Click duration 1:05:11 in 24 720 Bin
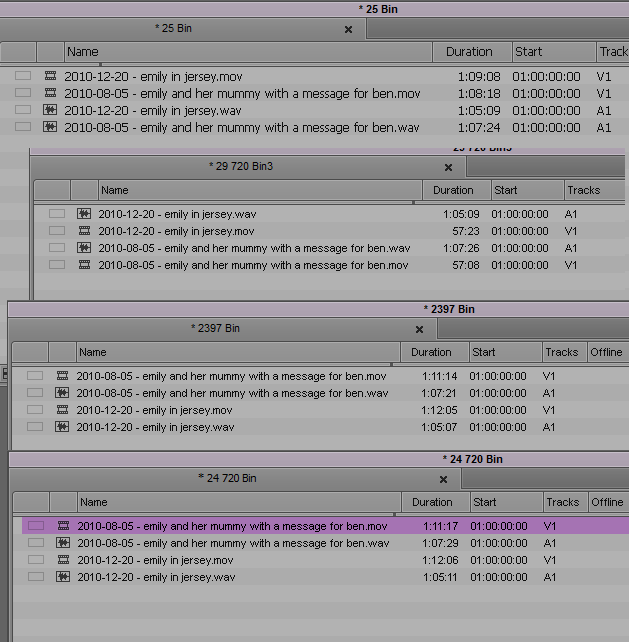The image size is (629, 642). click(x=440, y=577)
